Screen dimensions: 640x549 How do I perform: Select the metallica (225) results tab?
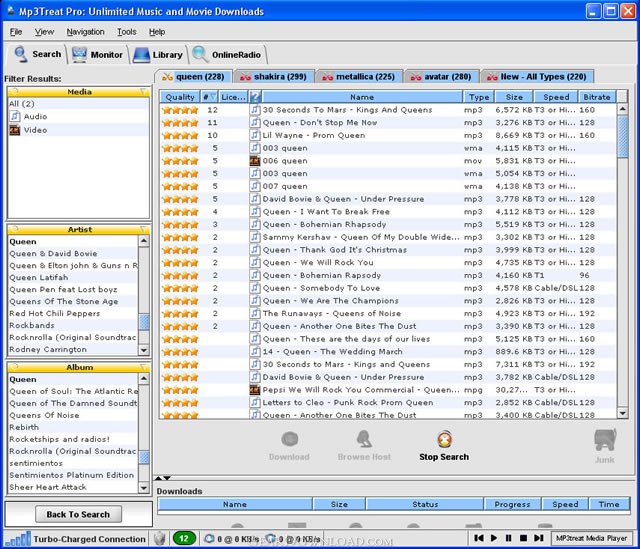[x=358, y=77]
